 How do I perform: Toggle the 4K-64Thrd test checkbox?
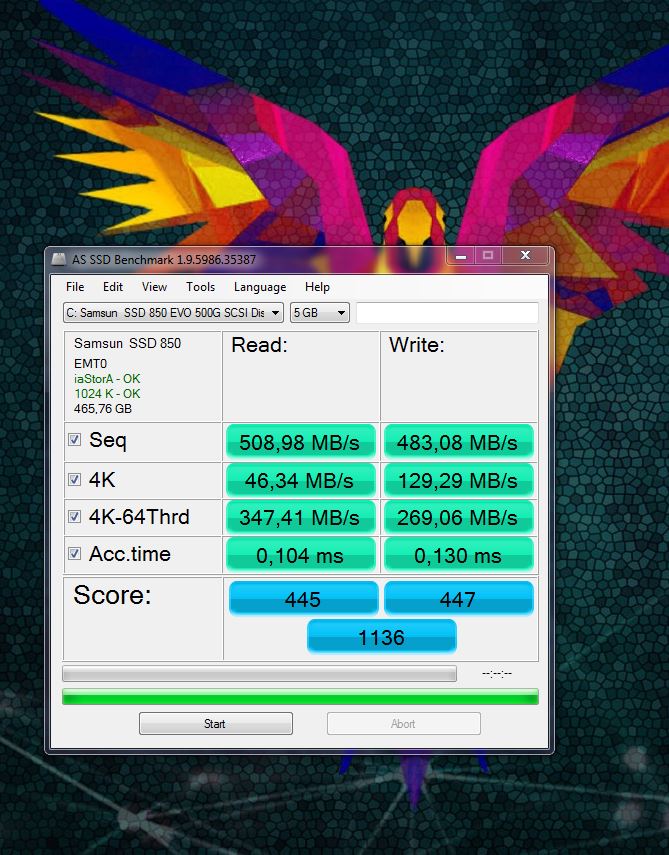coord(75,516)
